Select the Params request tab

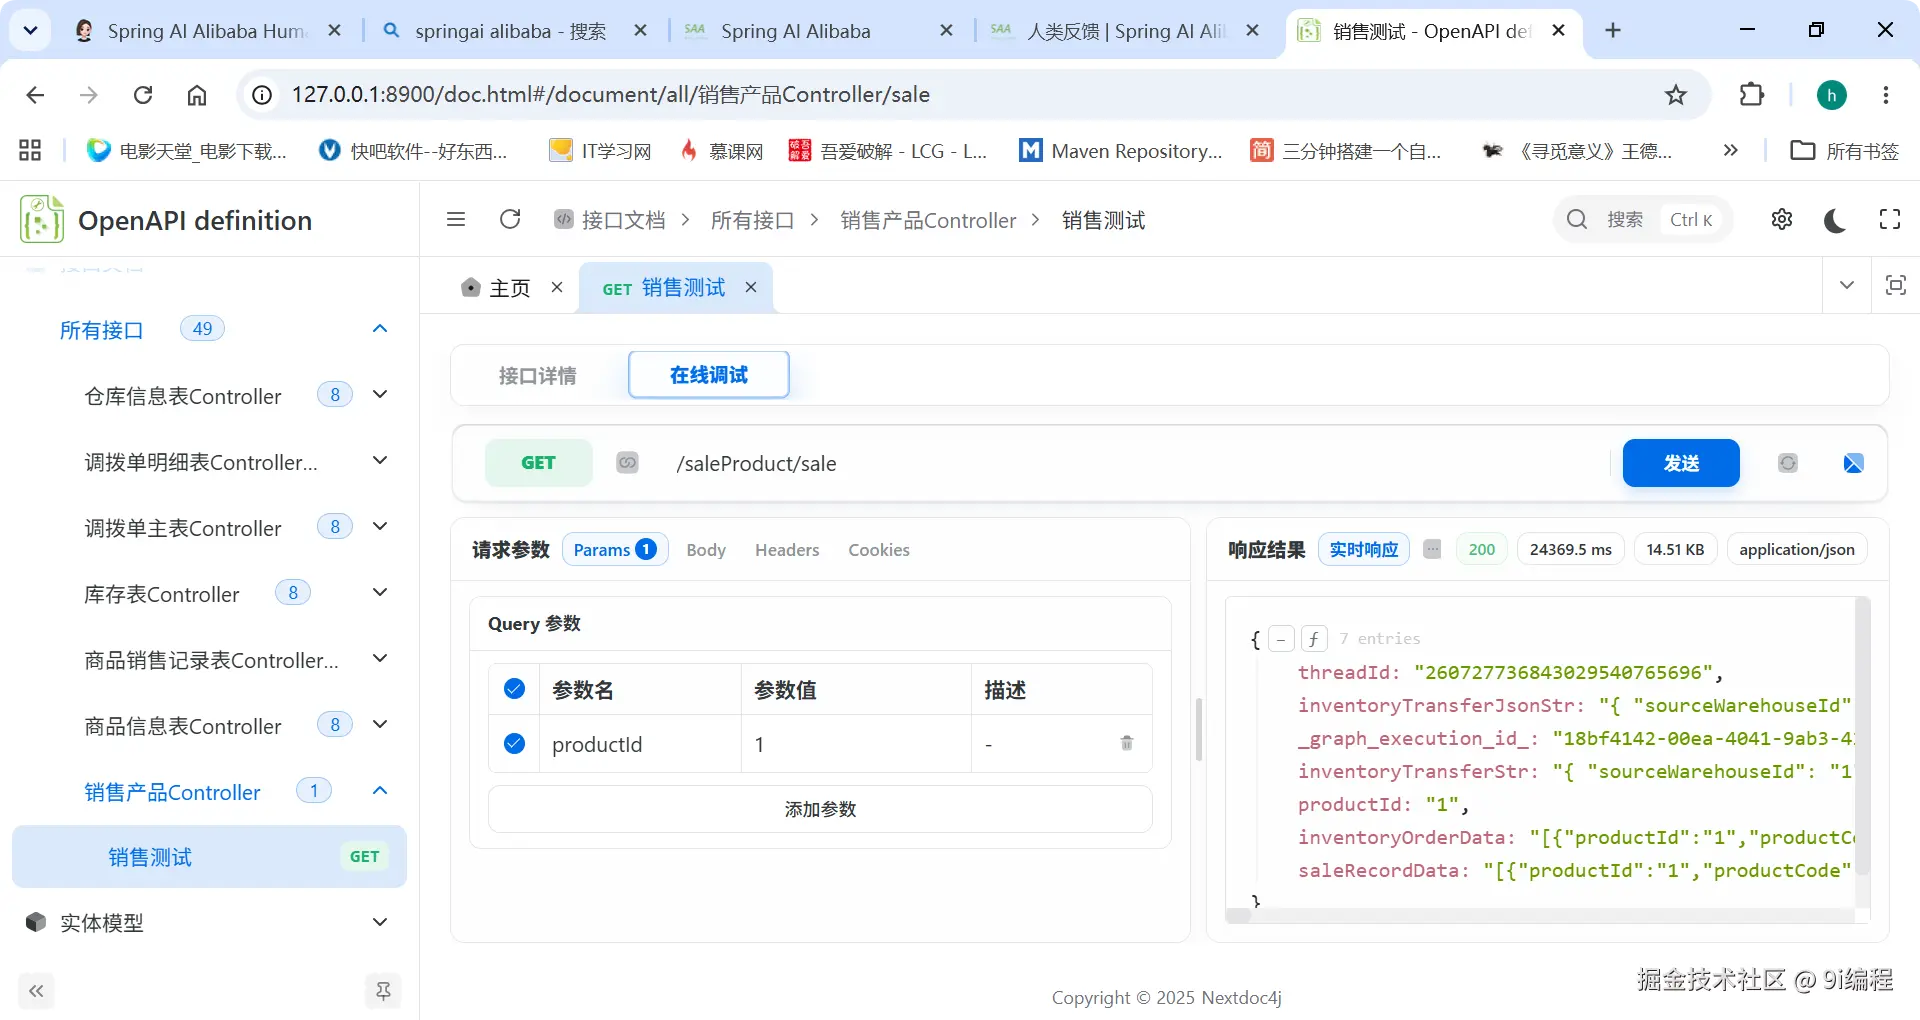tap(615, 549)
